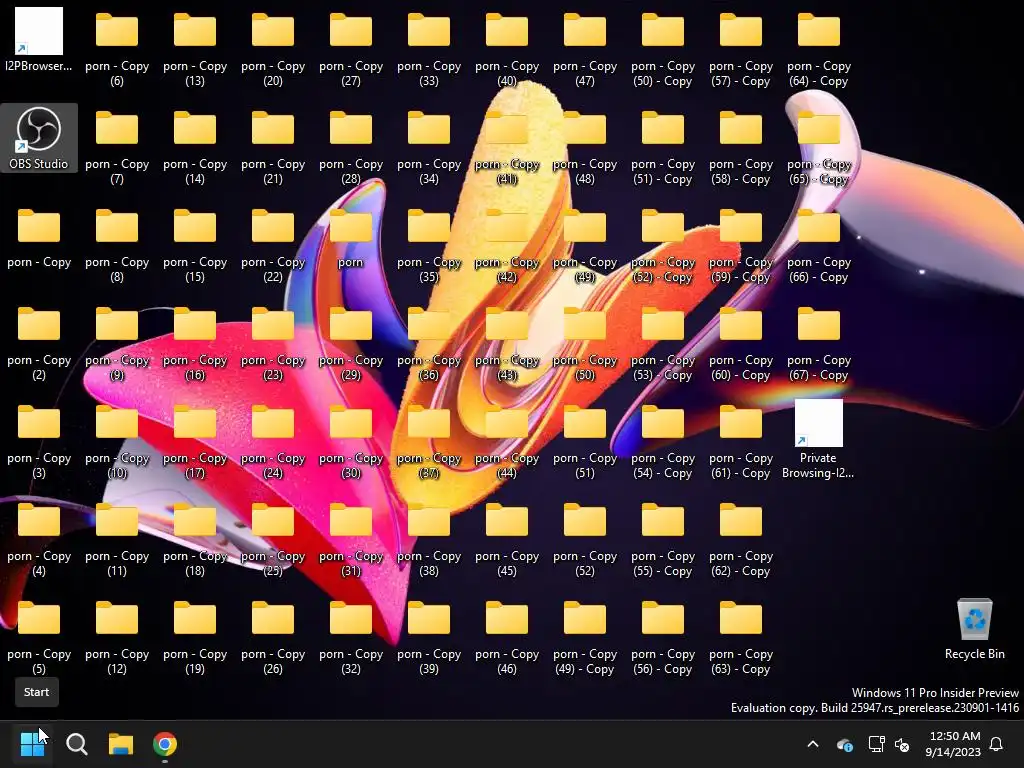Select folder "porn - Copy (33)"

[428, 50]
